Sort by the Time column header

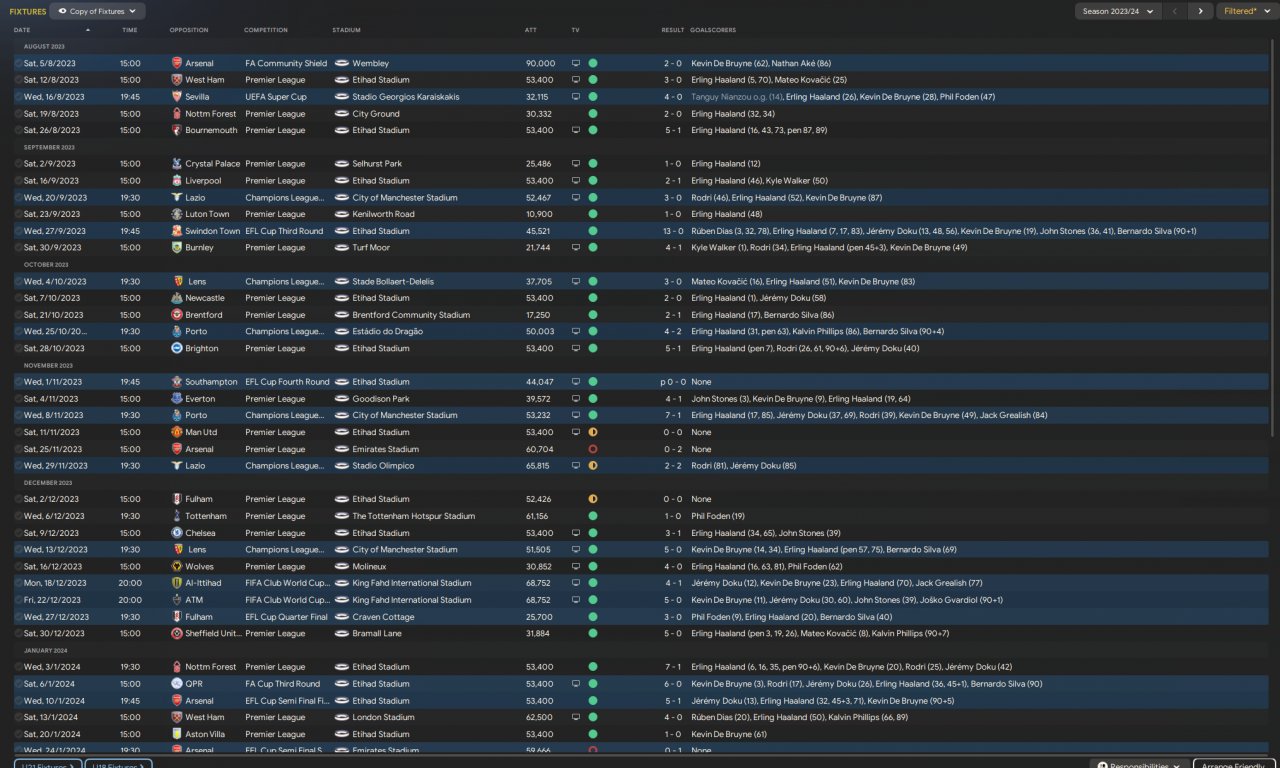[x=130, y=30]
